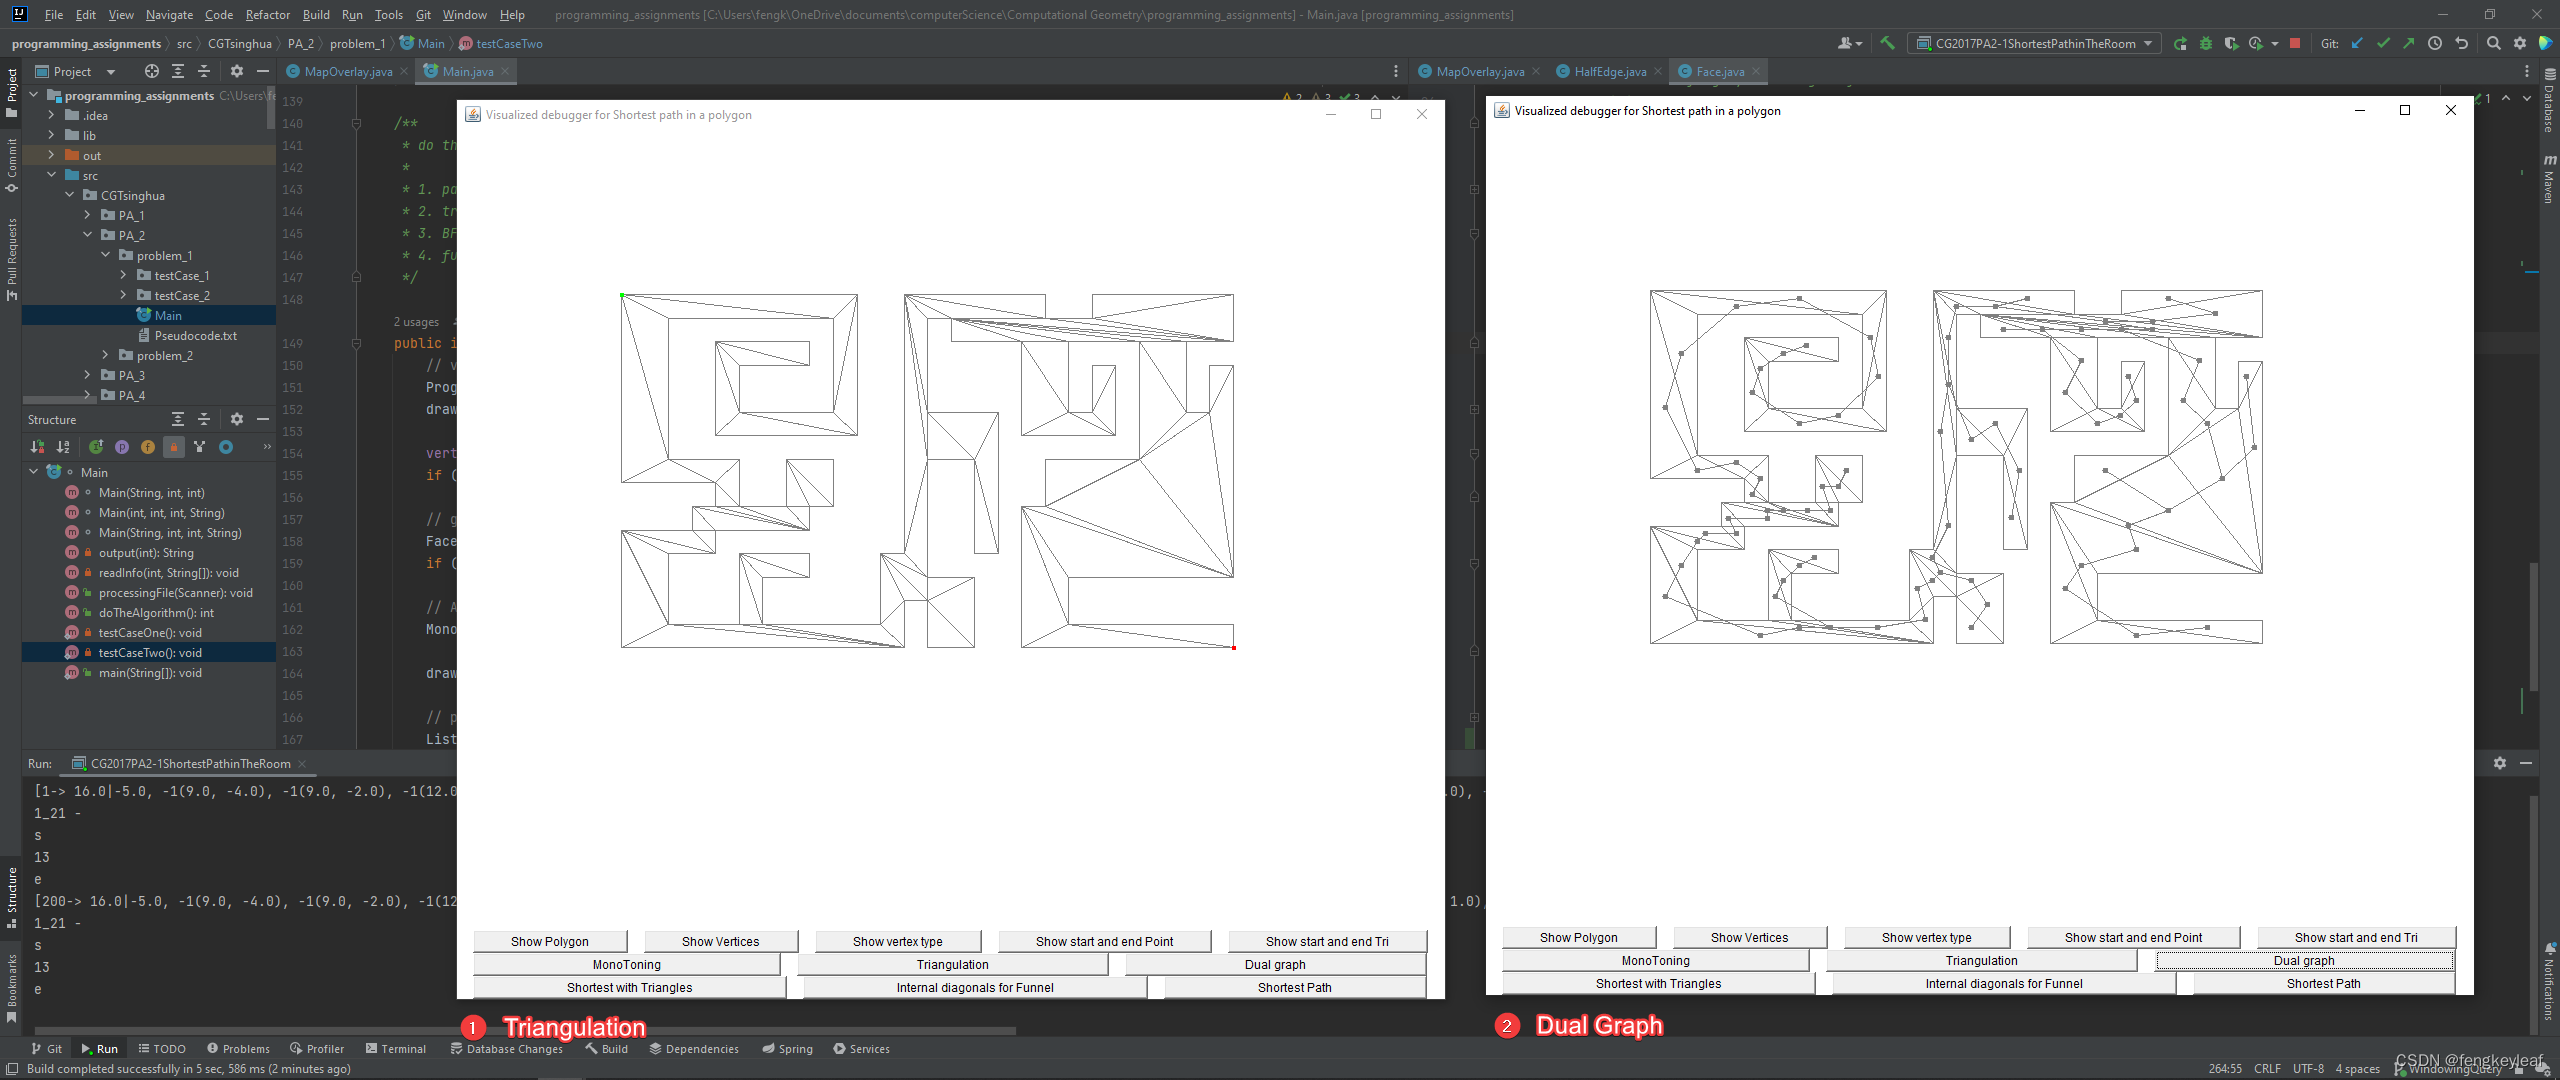The height and width of the screenshot is (1080, 2560).
Task: Click the Triangulation button in left window
Action: [952, 964]
